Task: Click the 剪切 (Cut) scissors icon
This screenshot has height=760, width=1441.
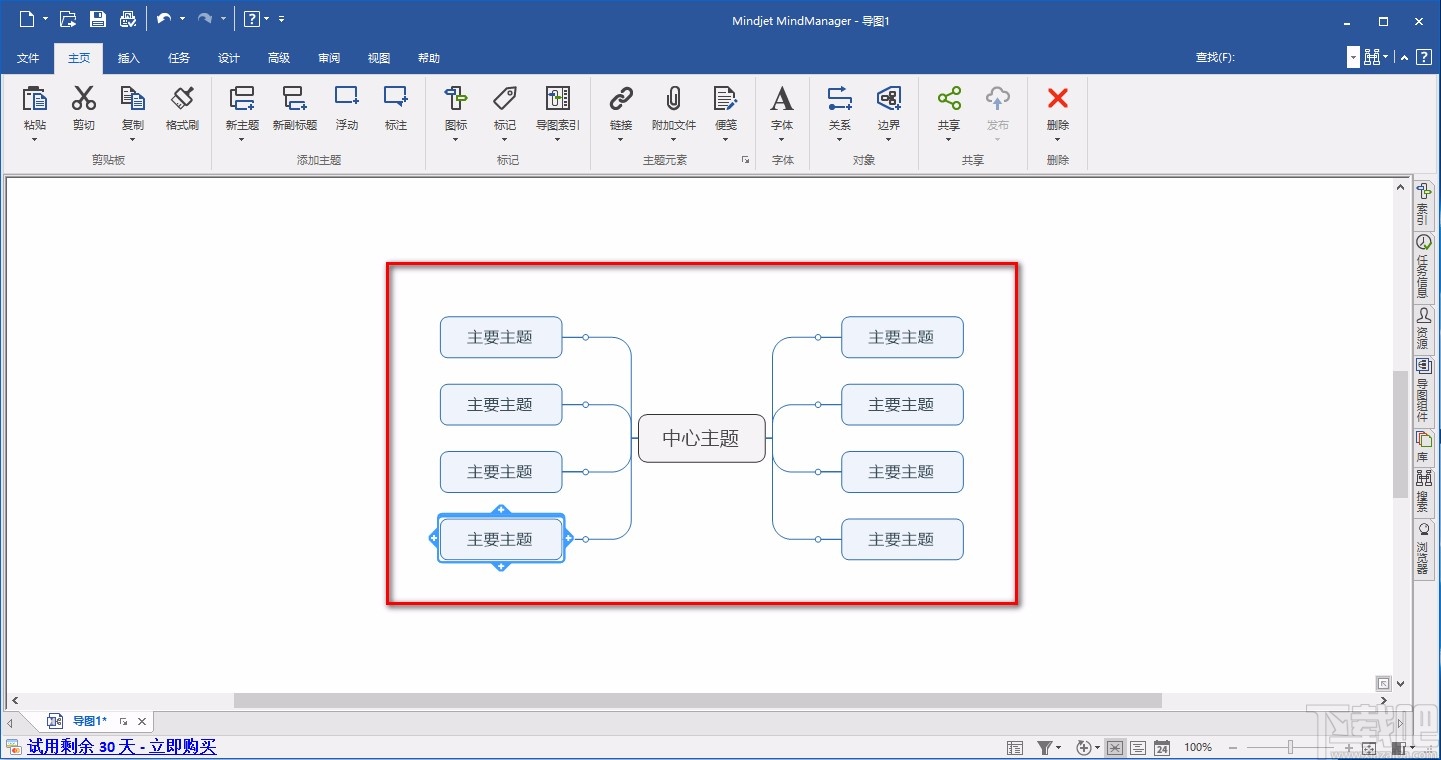Action: 84,98
